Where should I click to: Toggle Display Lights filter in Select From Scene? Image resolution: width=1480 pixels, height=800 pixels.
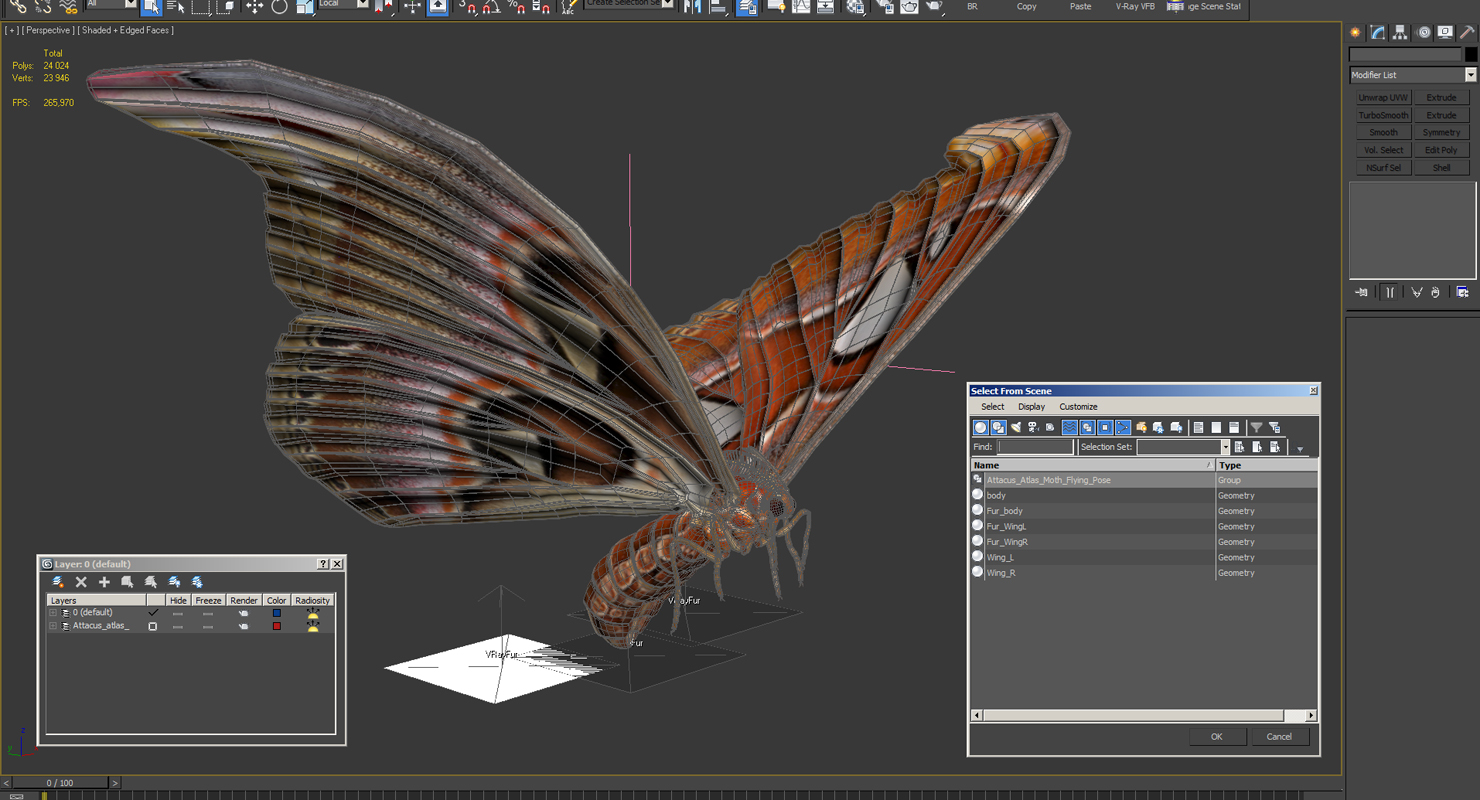click(x=1016, y=428)
